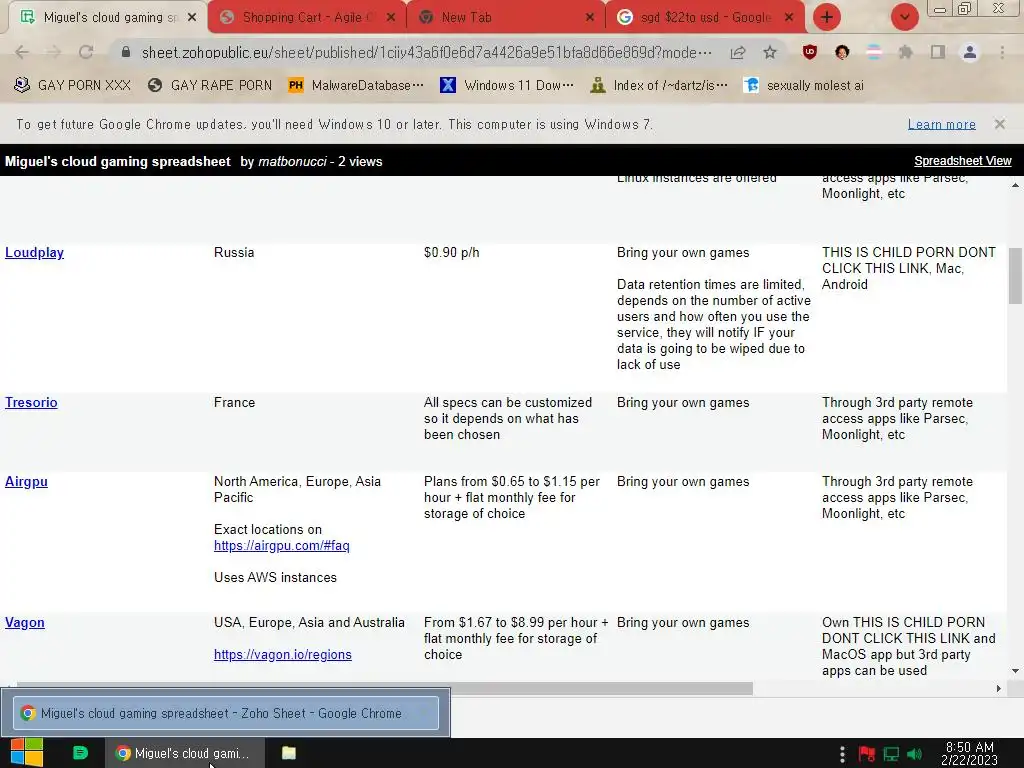
Task: Open the MalwareDatabase bookmark
Action: click(x=356, y=85)
